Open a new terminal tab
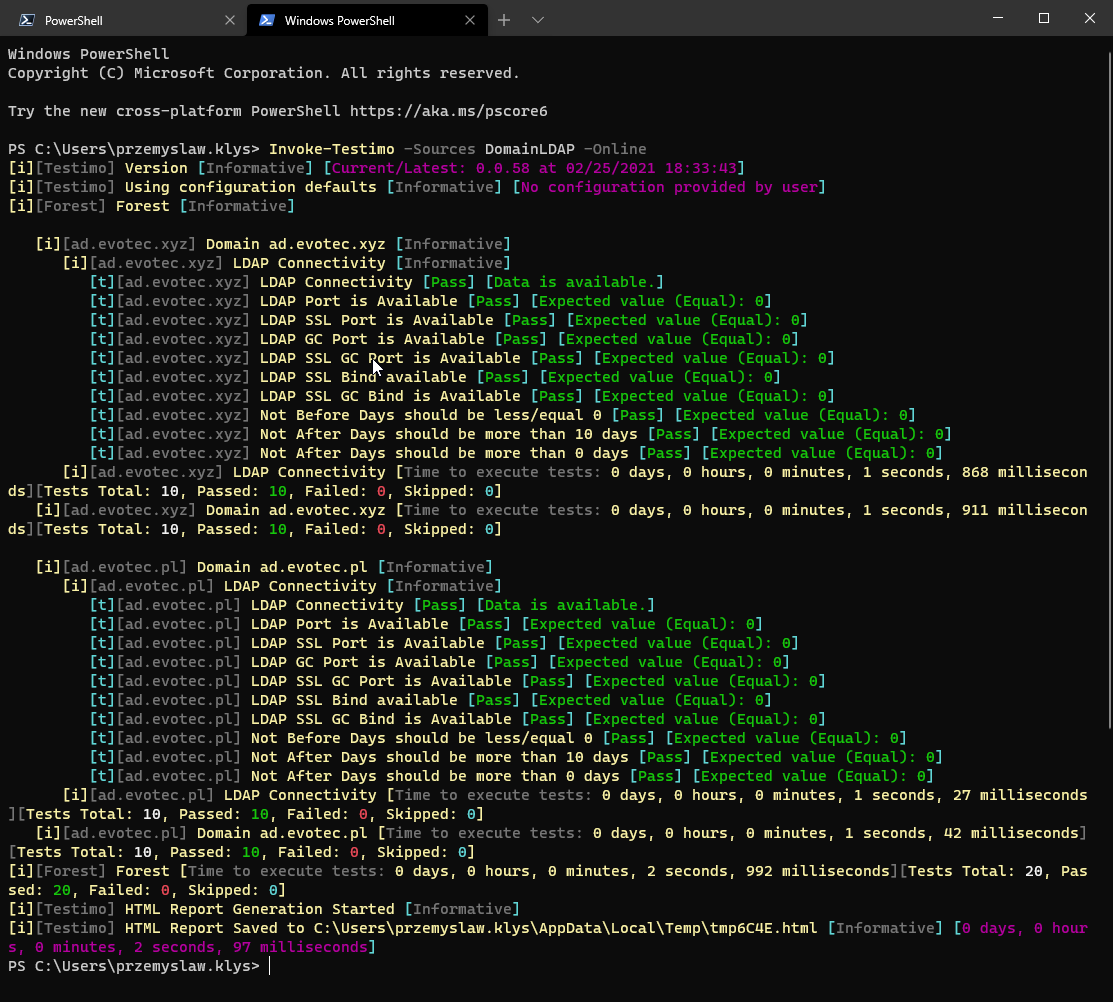Viewport: 1113px width, 1002px height. (x=504, y=20)
